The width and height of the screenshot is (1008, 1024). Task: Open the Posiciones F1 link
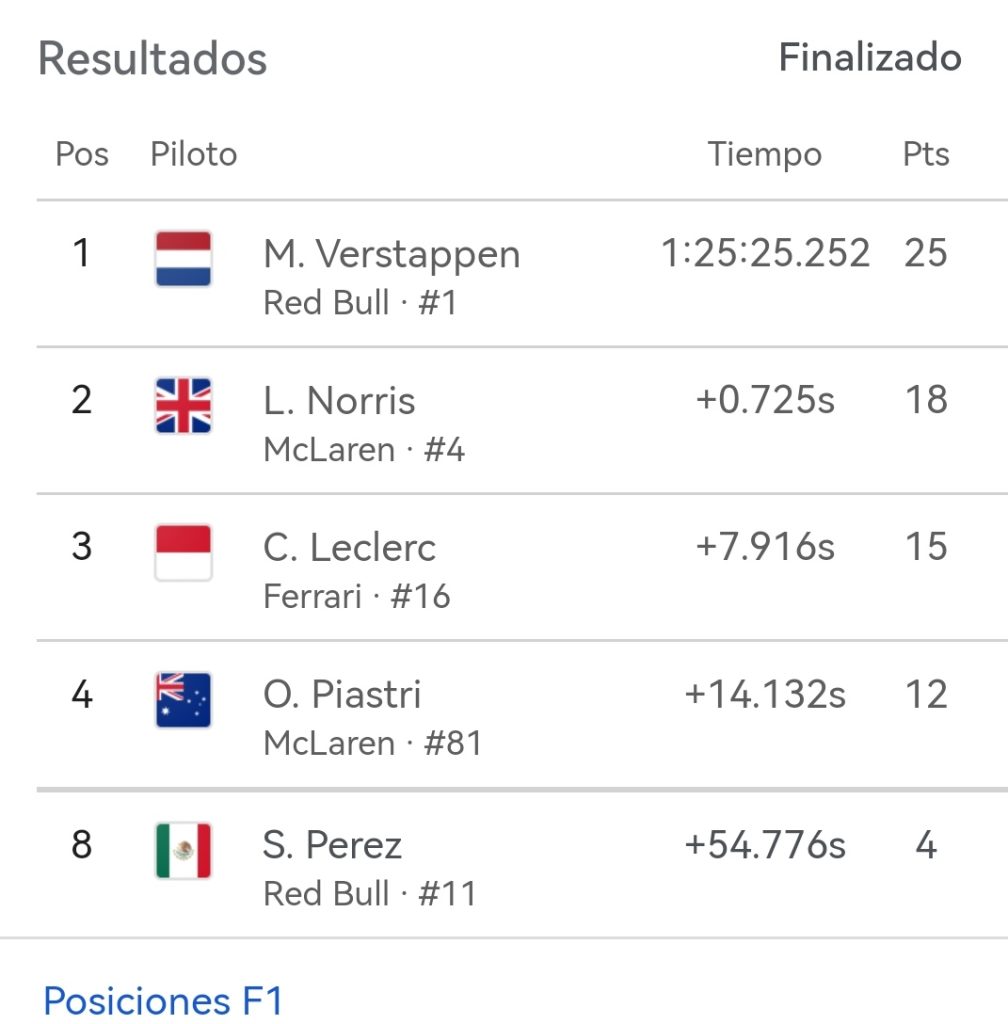[163, 1000]
